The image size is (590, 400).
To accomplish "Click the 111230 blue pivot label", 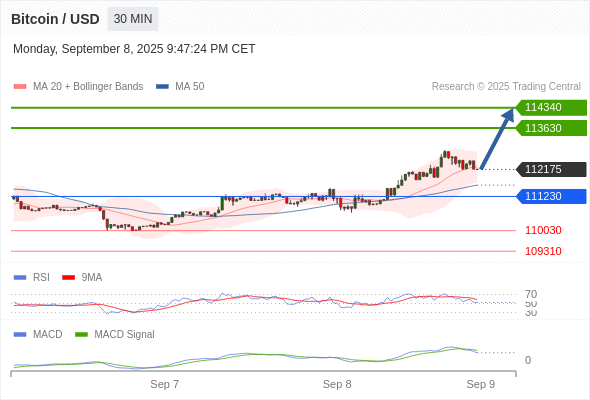I will [551, 196].
